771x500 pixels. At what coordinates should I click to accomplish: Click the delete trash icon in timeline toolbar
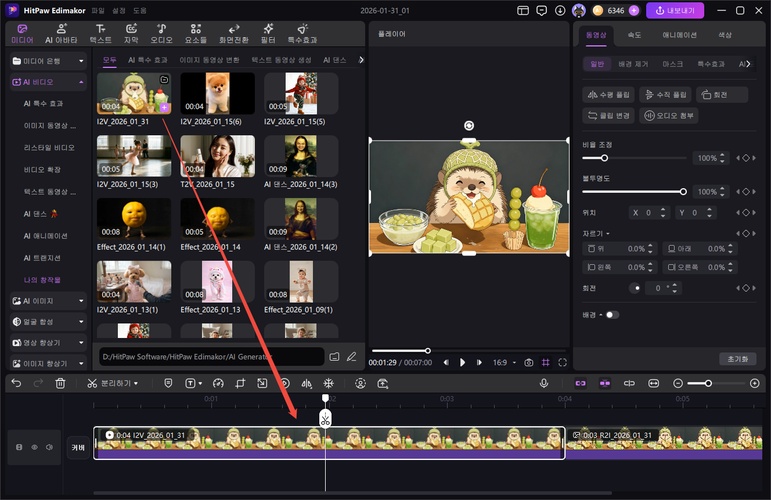coord(60,383)
